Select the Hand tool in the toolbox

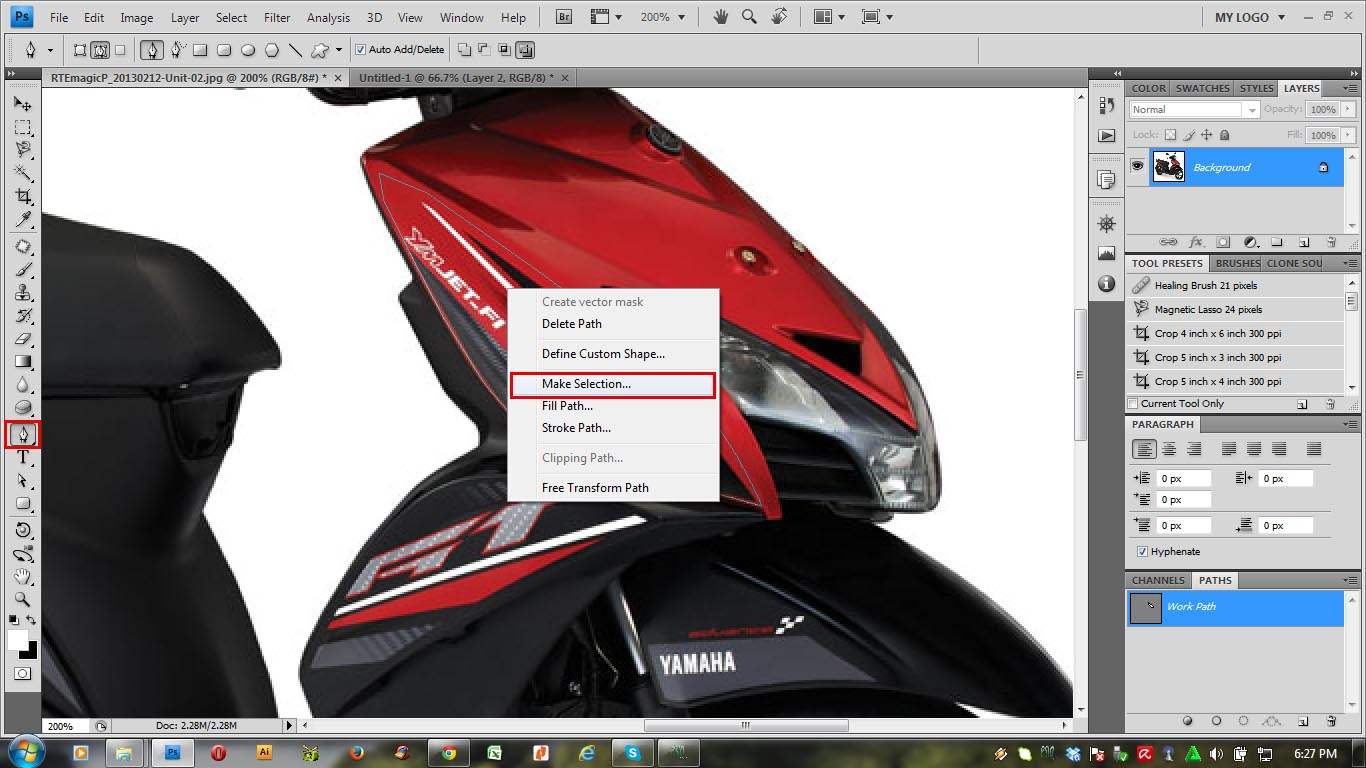(22, 577)
